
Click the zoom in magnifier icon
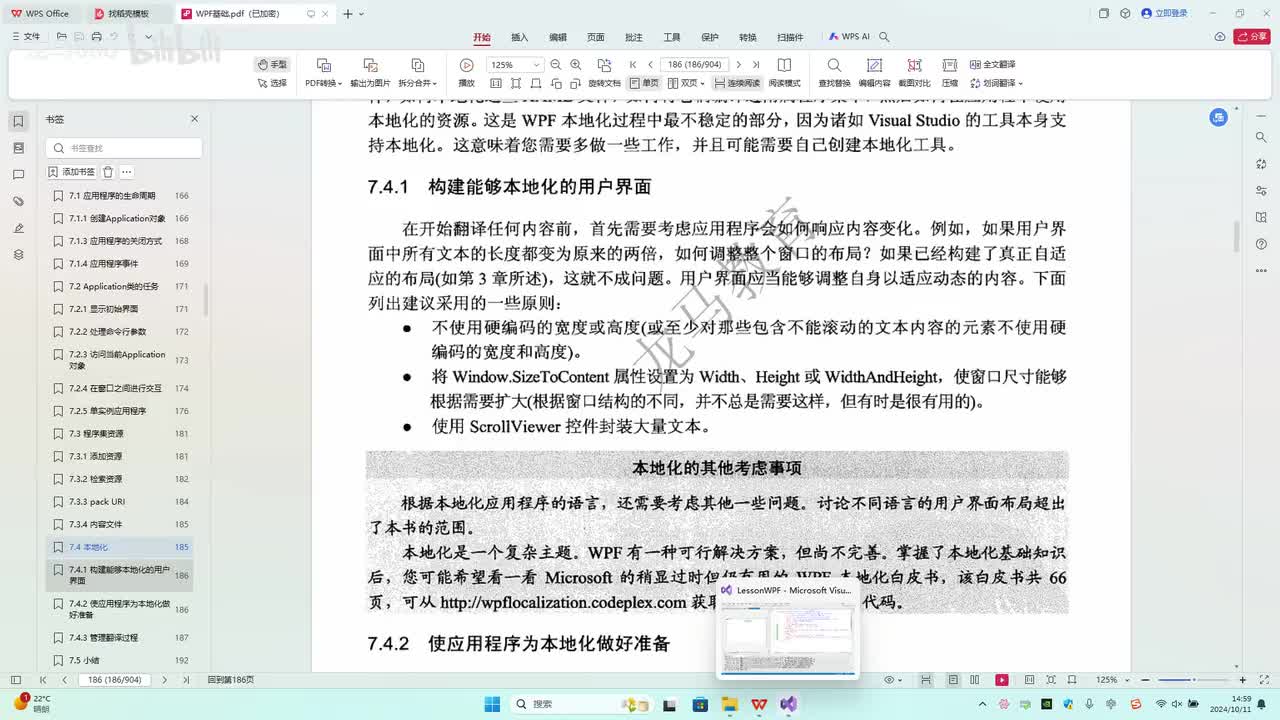(x=576, y=64)
